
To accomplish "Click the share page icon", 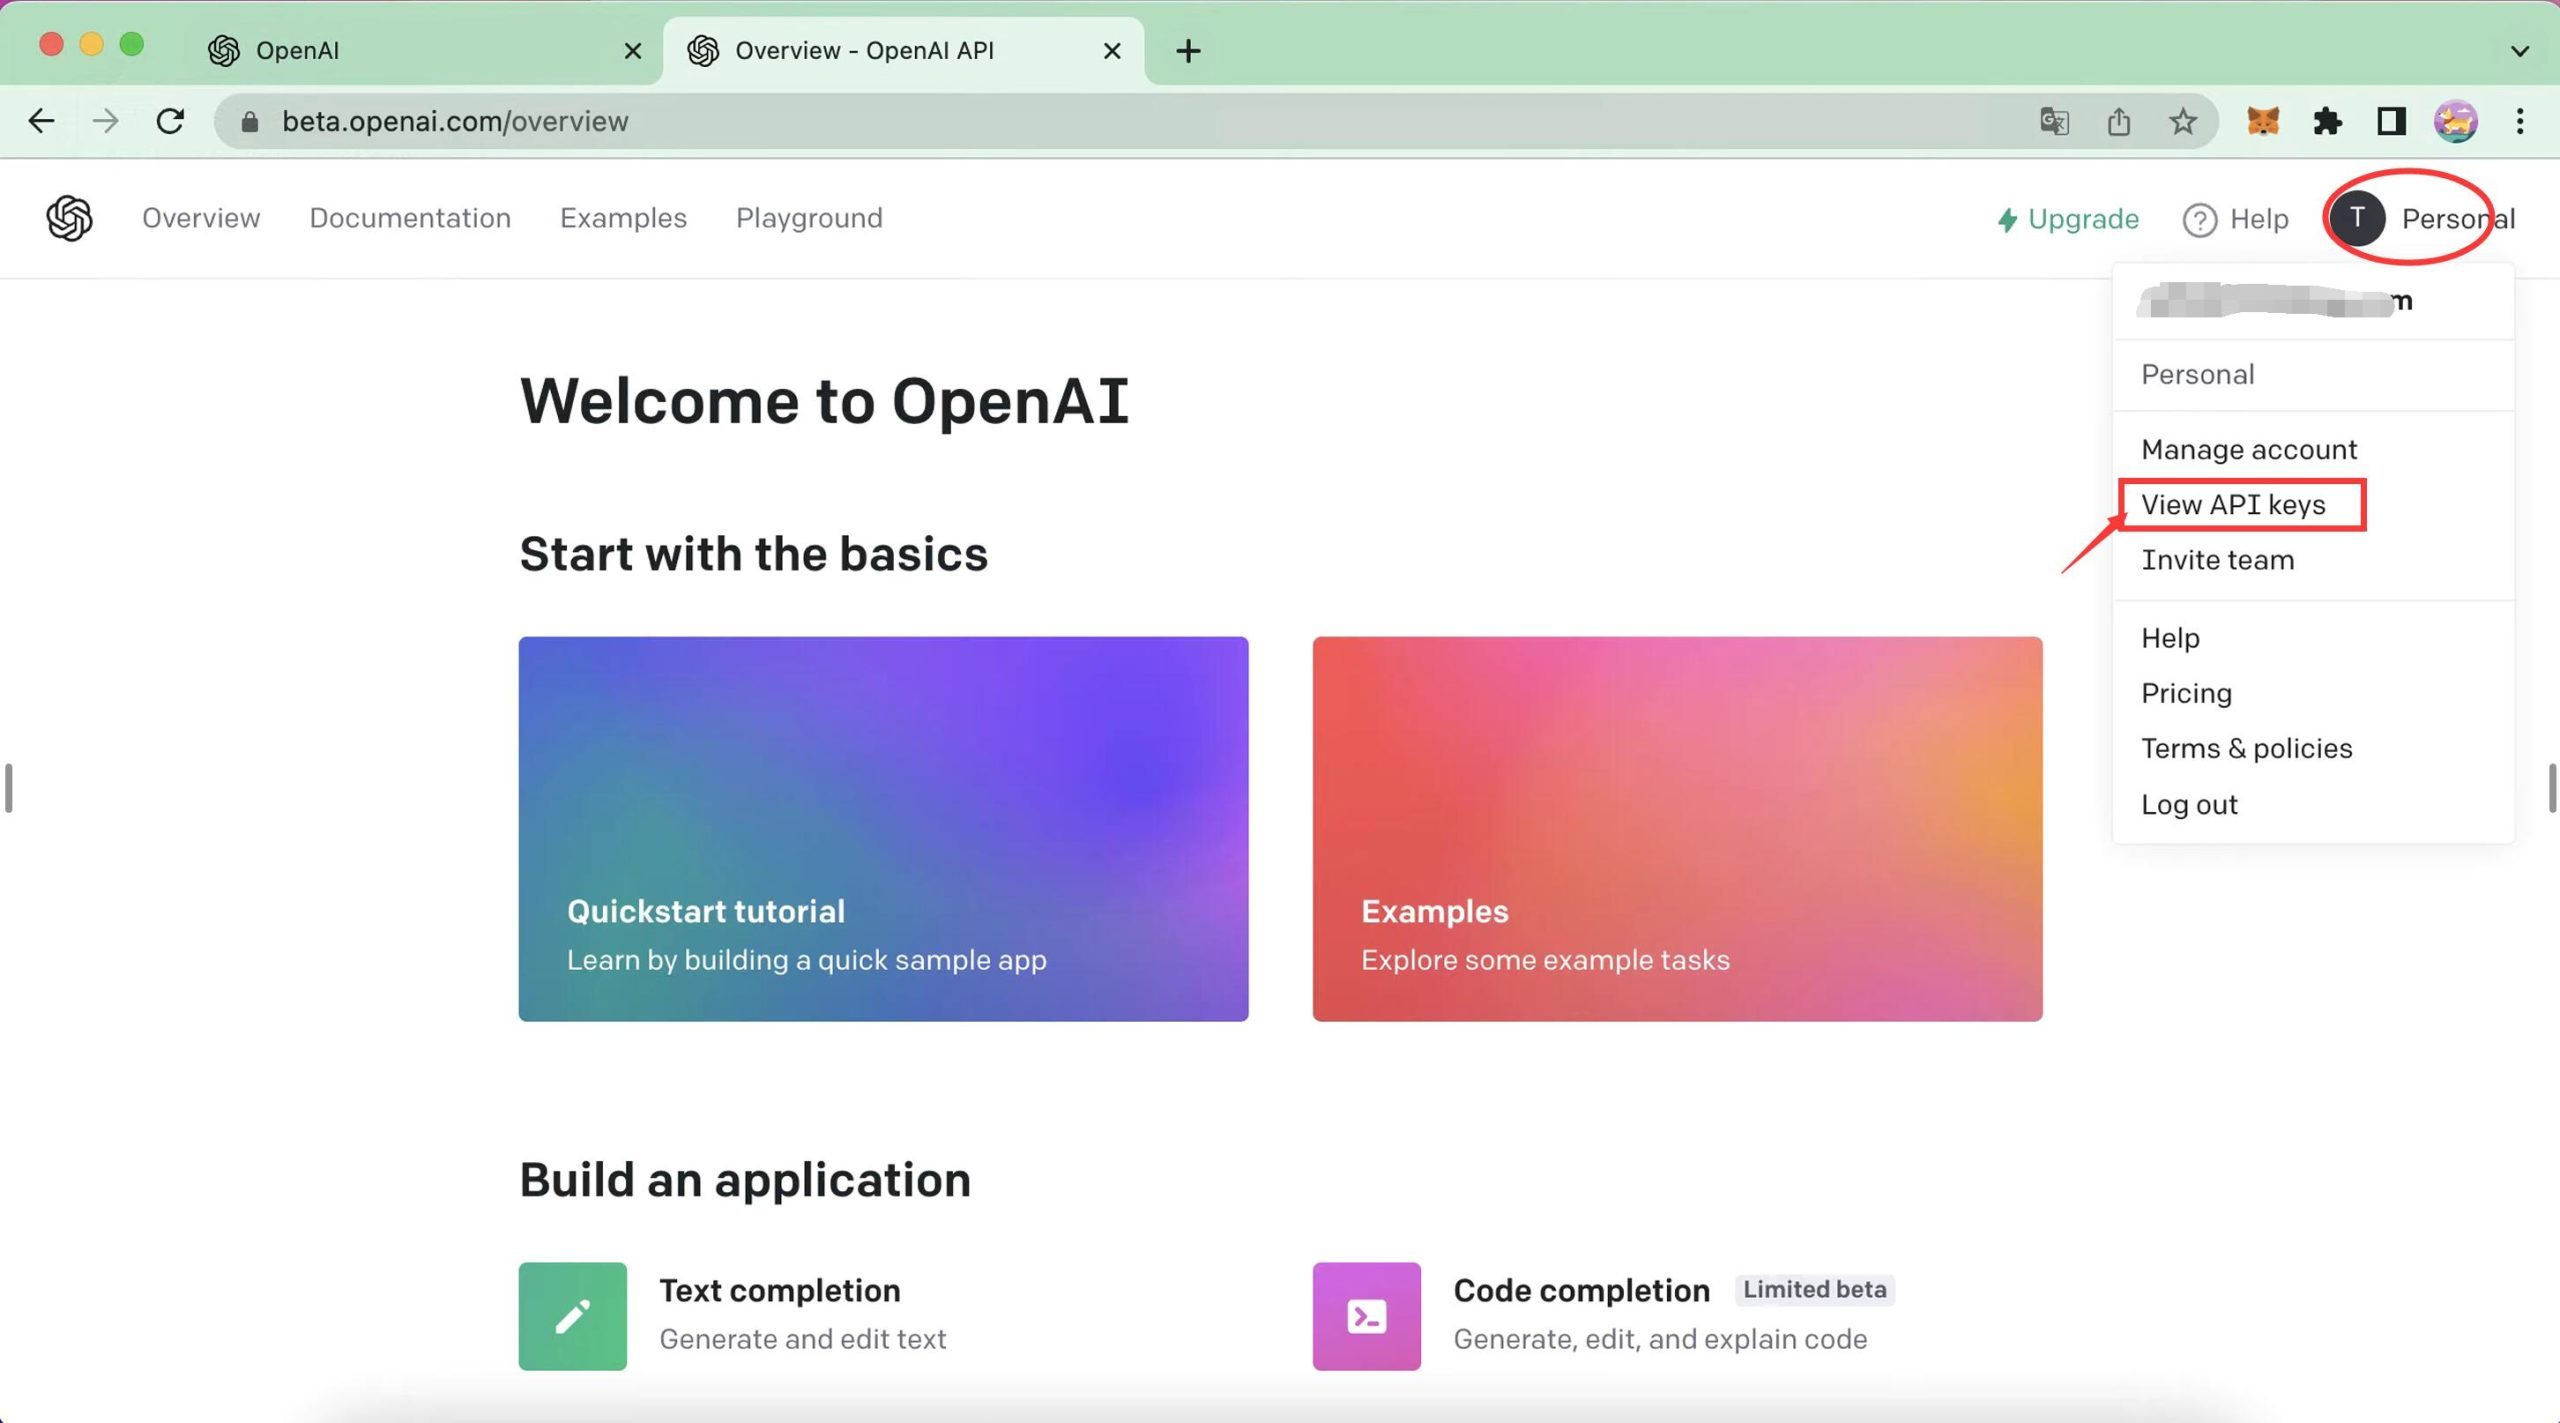I will tap(2118, 121).
